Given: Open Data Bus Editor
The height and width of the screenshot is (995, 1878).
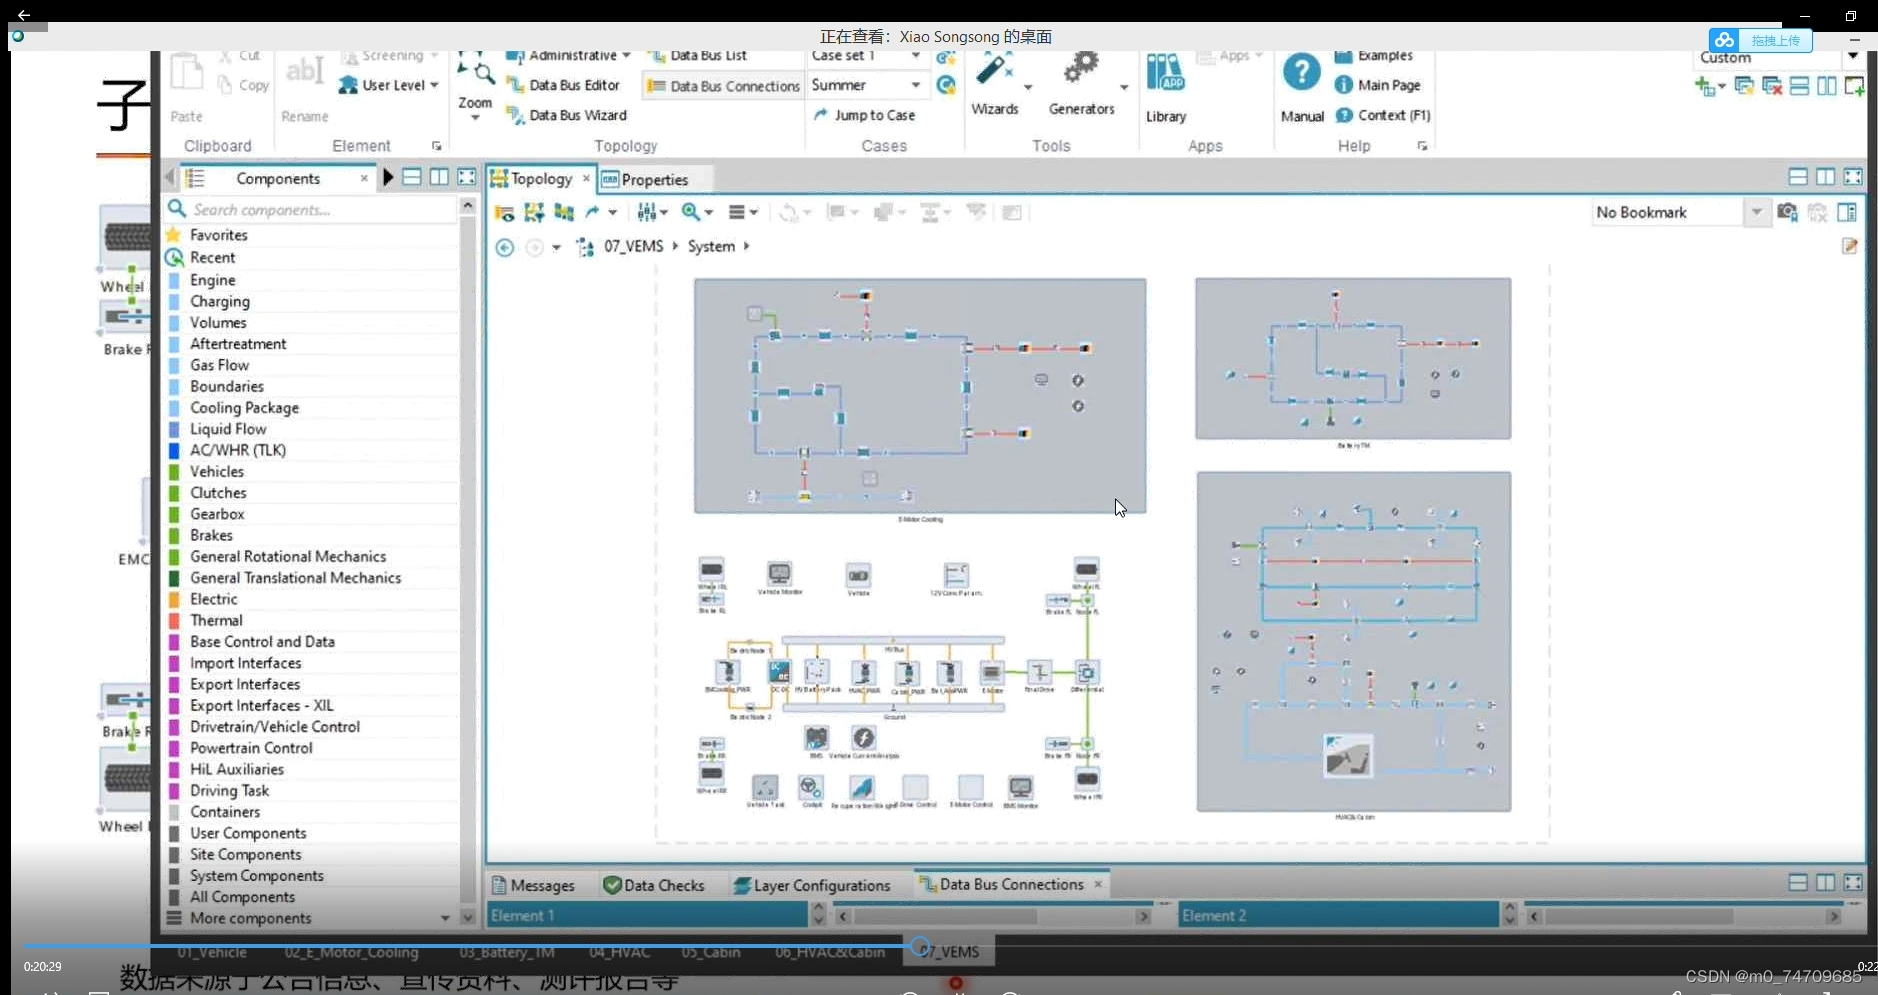Looking at the screenshot, I should pos(563,85).
